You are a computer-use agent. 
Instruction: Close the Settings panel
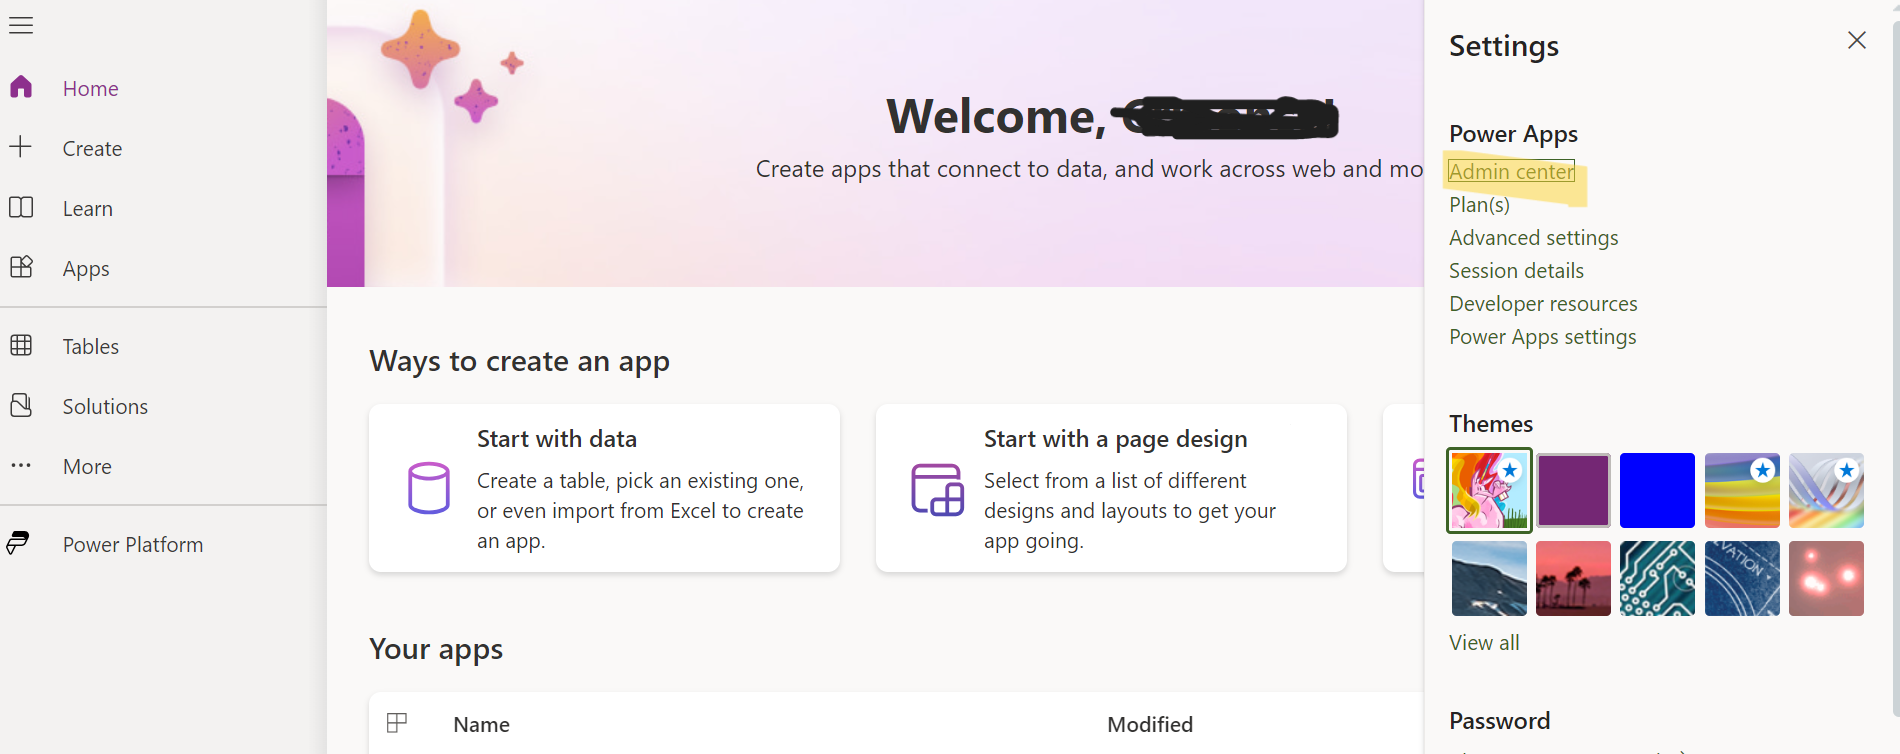[1857, 40]
